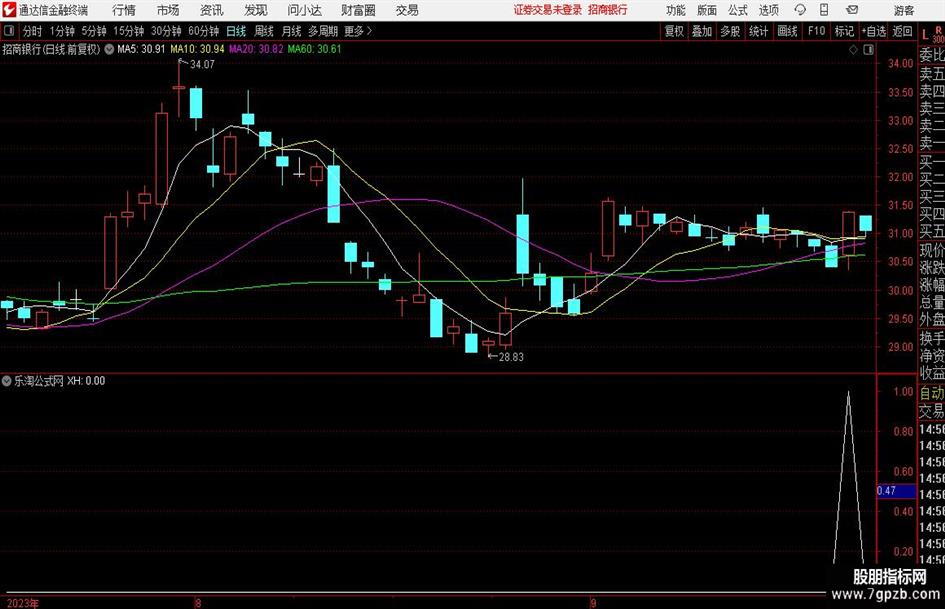This screenshot has height=609, width=945.
Task: Switch to 1分钟 period
Action: (61, 31)
